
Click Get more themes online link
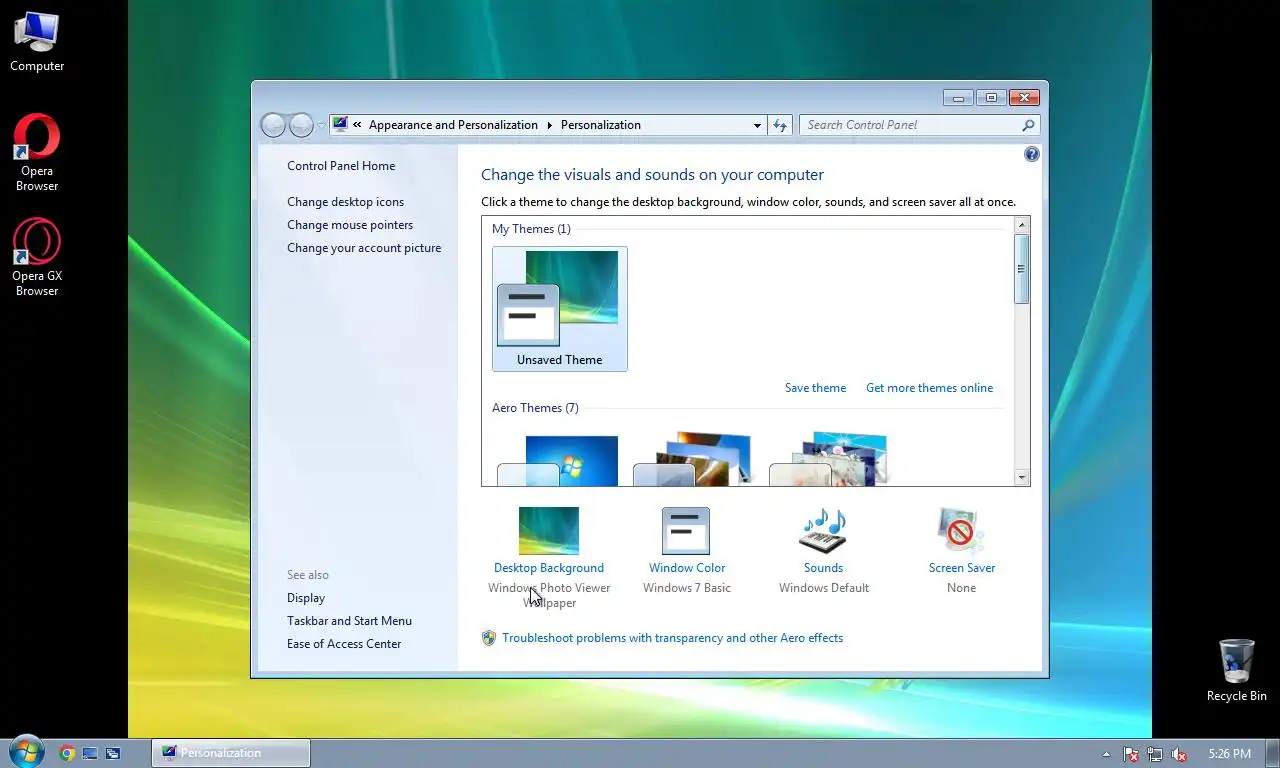coord(930,388)
